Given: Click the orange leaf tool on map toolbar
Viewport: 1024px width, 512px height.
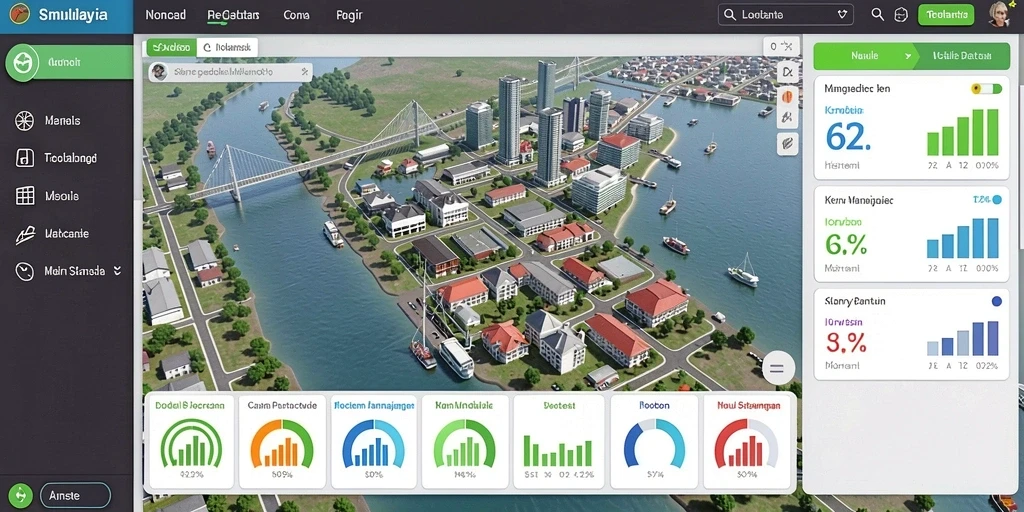Looking at the screenshot, I should click(788, 96).
